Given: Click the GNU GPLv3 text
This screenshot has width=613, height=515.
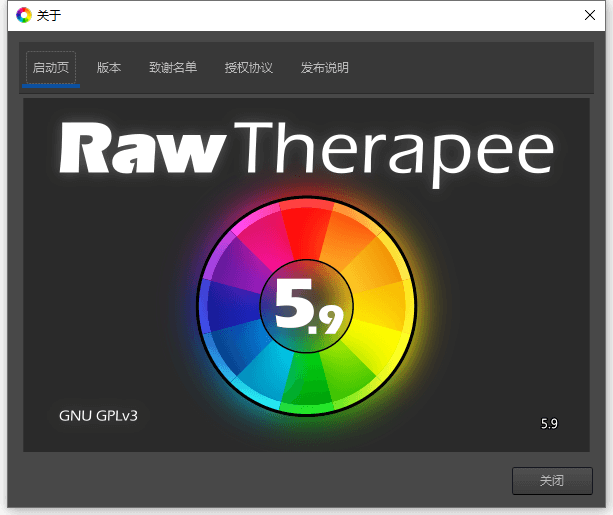Looking at the screenshot, I should 98,416.
